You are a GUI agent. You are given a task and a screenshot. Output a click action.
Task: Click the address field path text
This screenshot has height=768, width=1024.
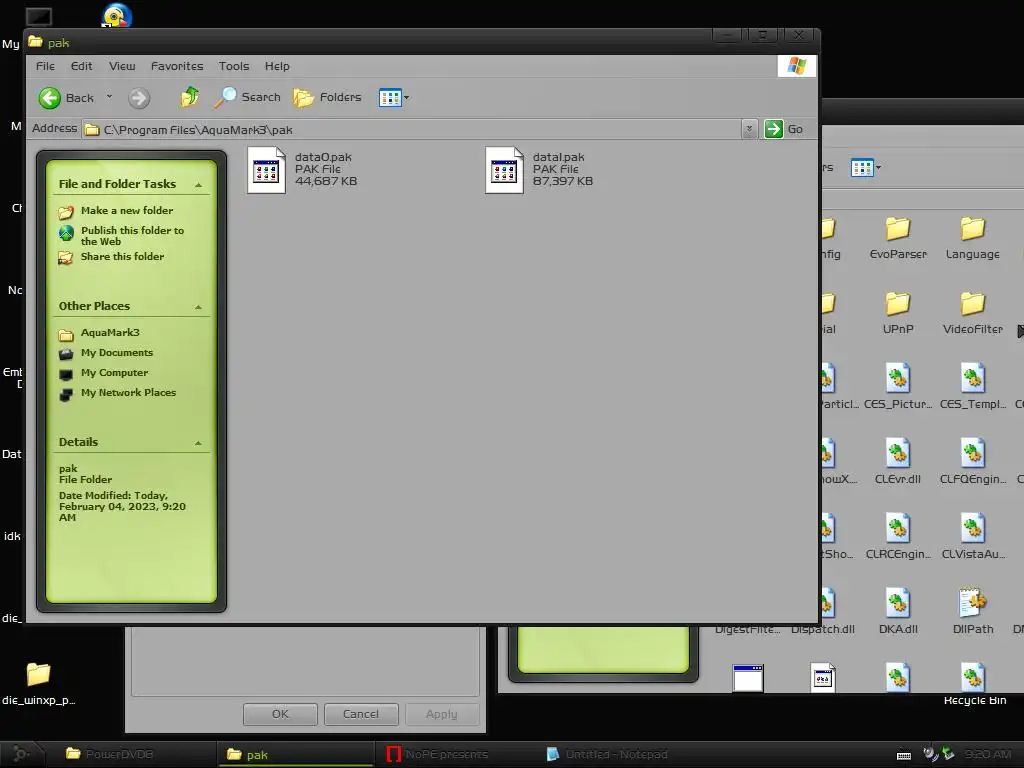point(198,130)
